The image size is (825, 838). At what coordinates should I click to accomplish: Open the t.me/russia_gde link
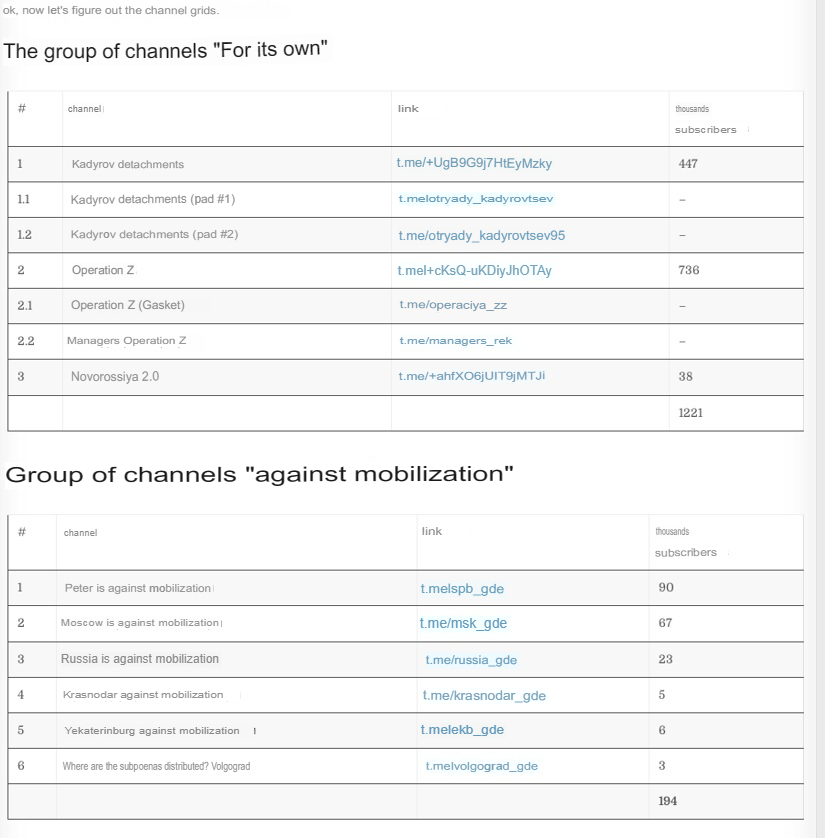tap(471, 660)
